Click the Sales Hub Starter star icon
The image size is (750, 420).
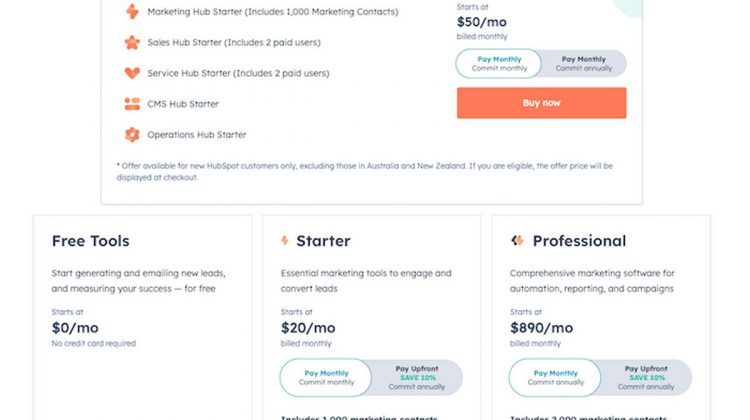[132, 43]
